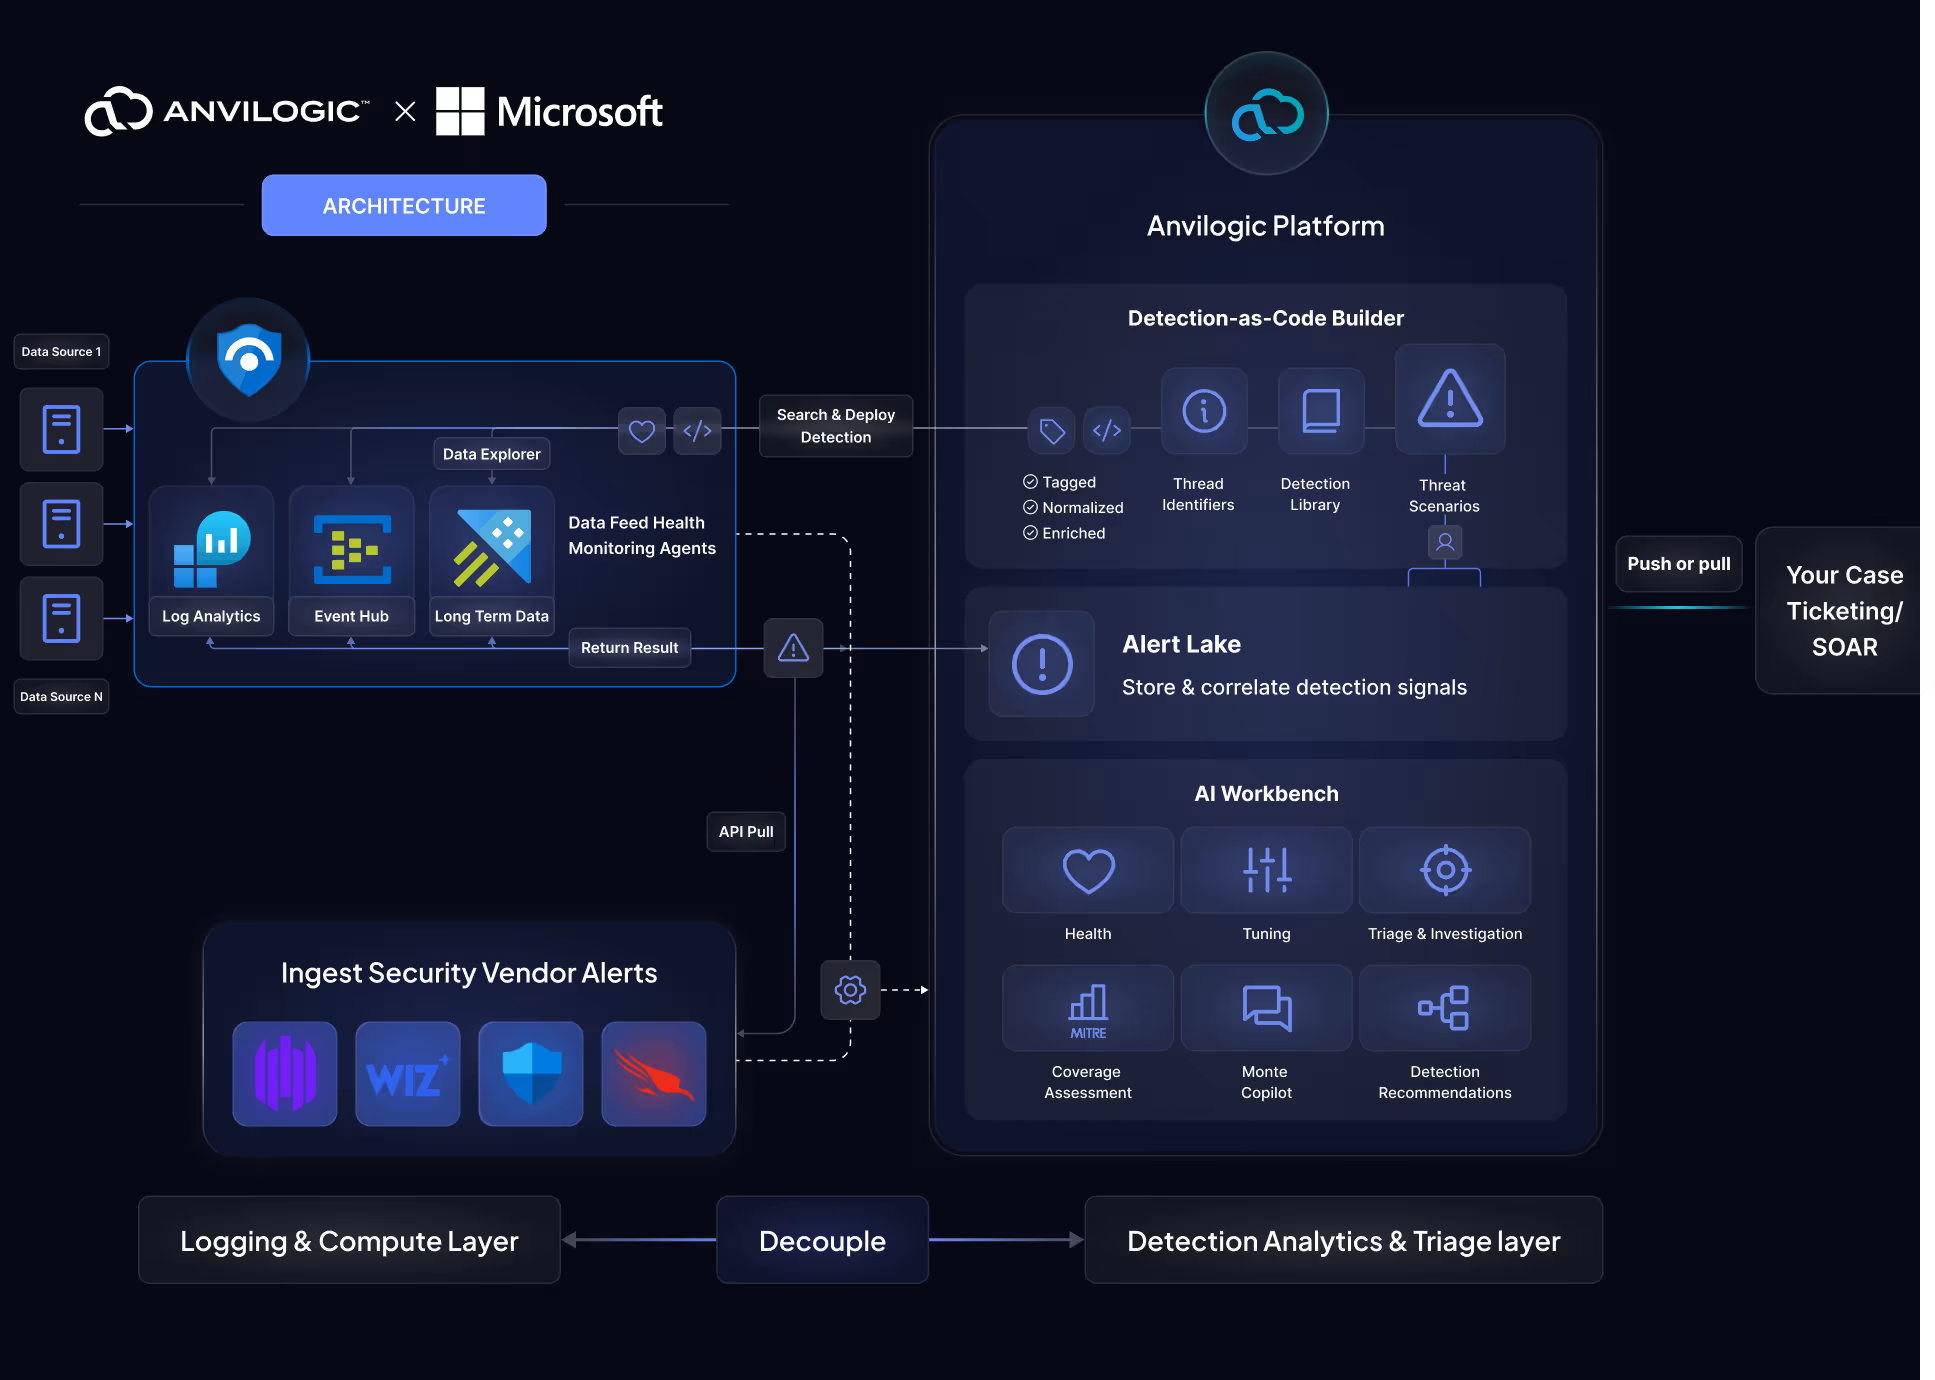The image size is (1935, 1380).
Task: Select the Search & Deploy Detection label
Action: [x=836, y=426]
